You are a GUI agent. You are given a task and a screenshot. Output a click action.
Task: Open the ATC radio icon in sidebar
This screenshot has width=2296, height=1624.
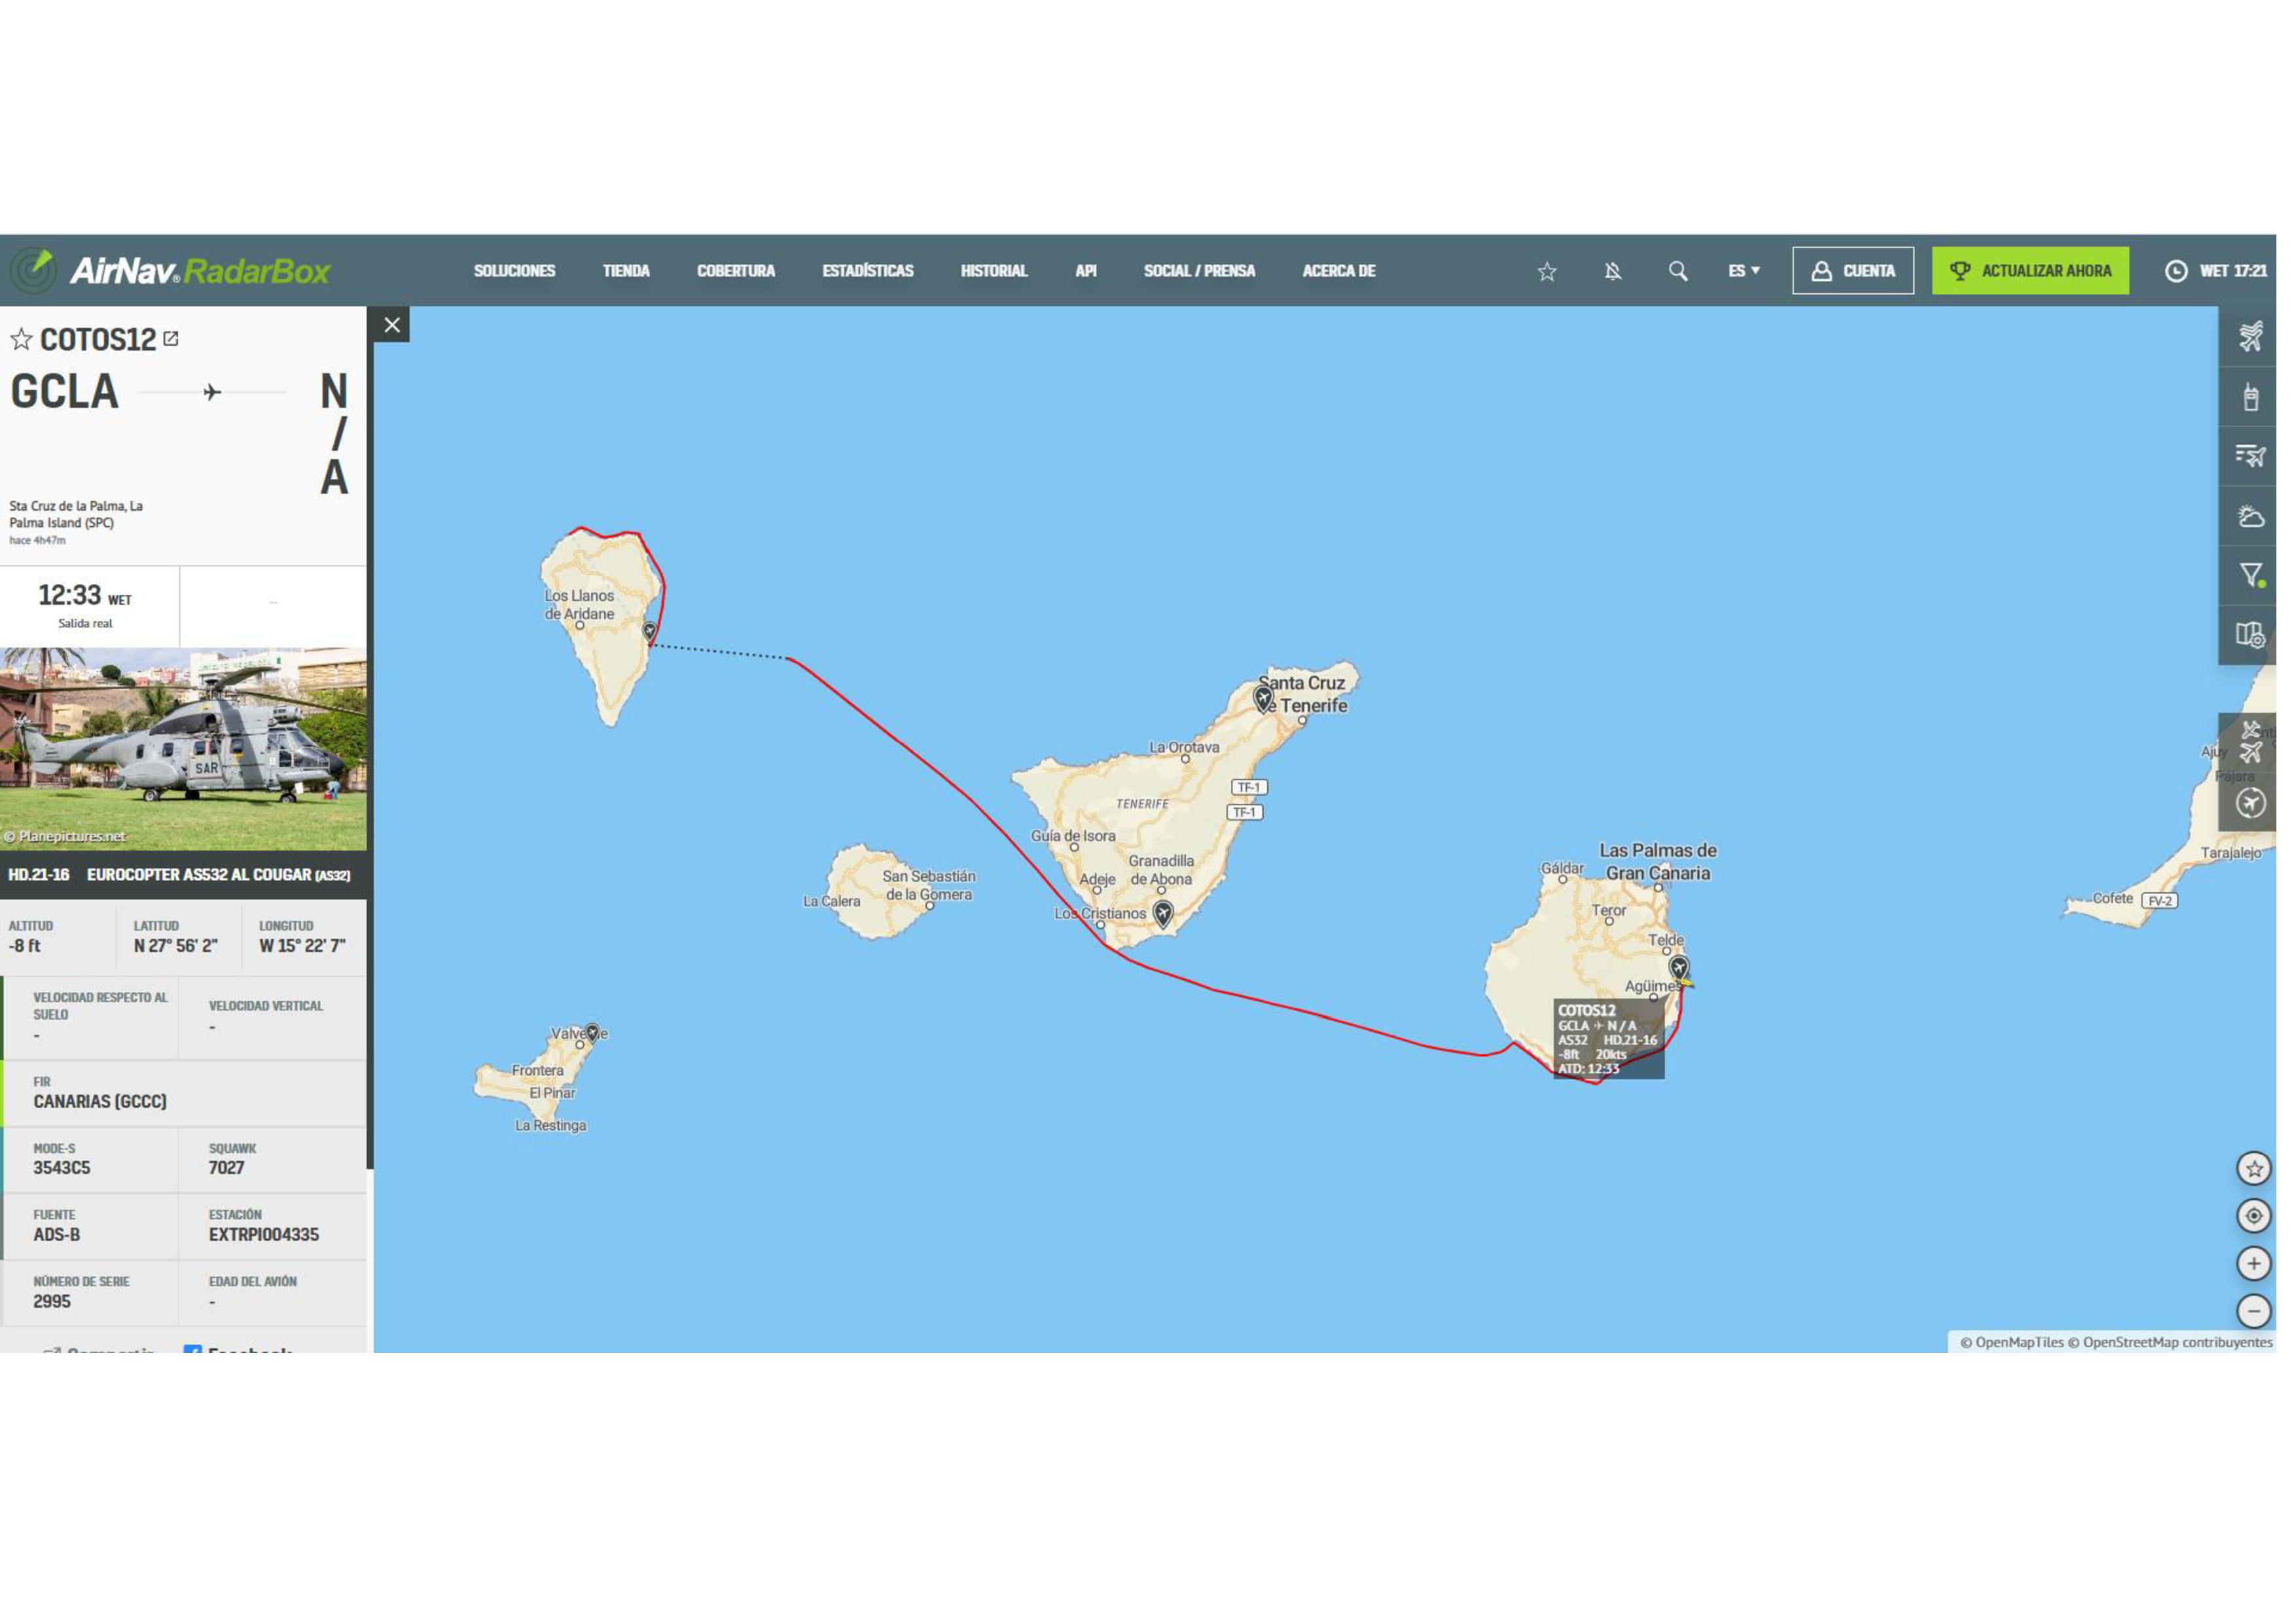click(x=2250, y=397)
